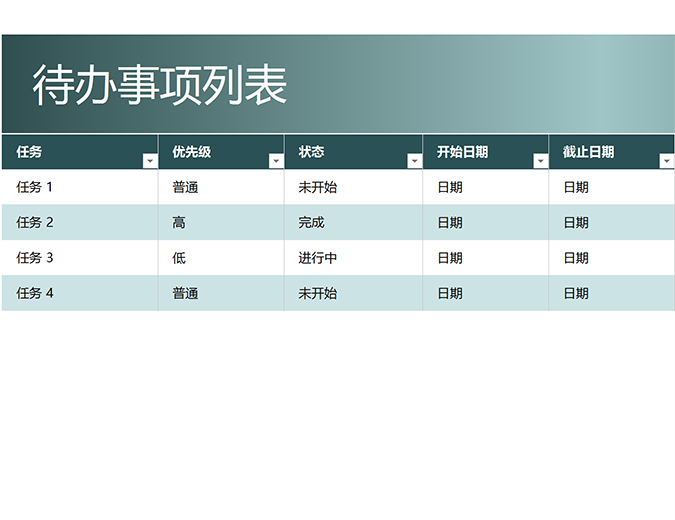Click due date cell of 任务 3
The image size is (675, 520).
(x=611, y=258)
